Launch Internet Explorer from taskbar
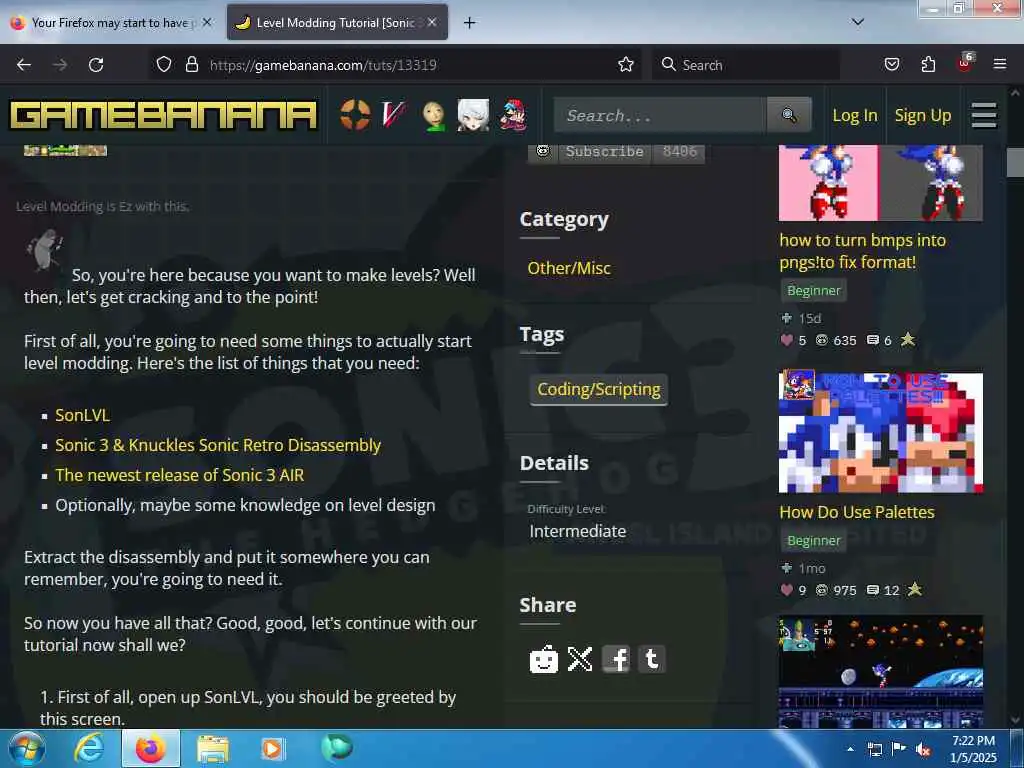 (x=89, y=749)
